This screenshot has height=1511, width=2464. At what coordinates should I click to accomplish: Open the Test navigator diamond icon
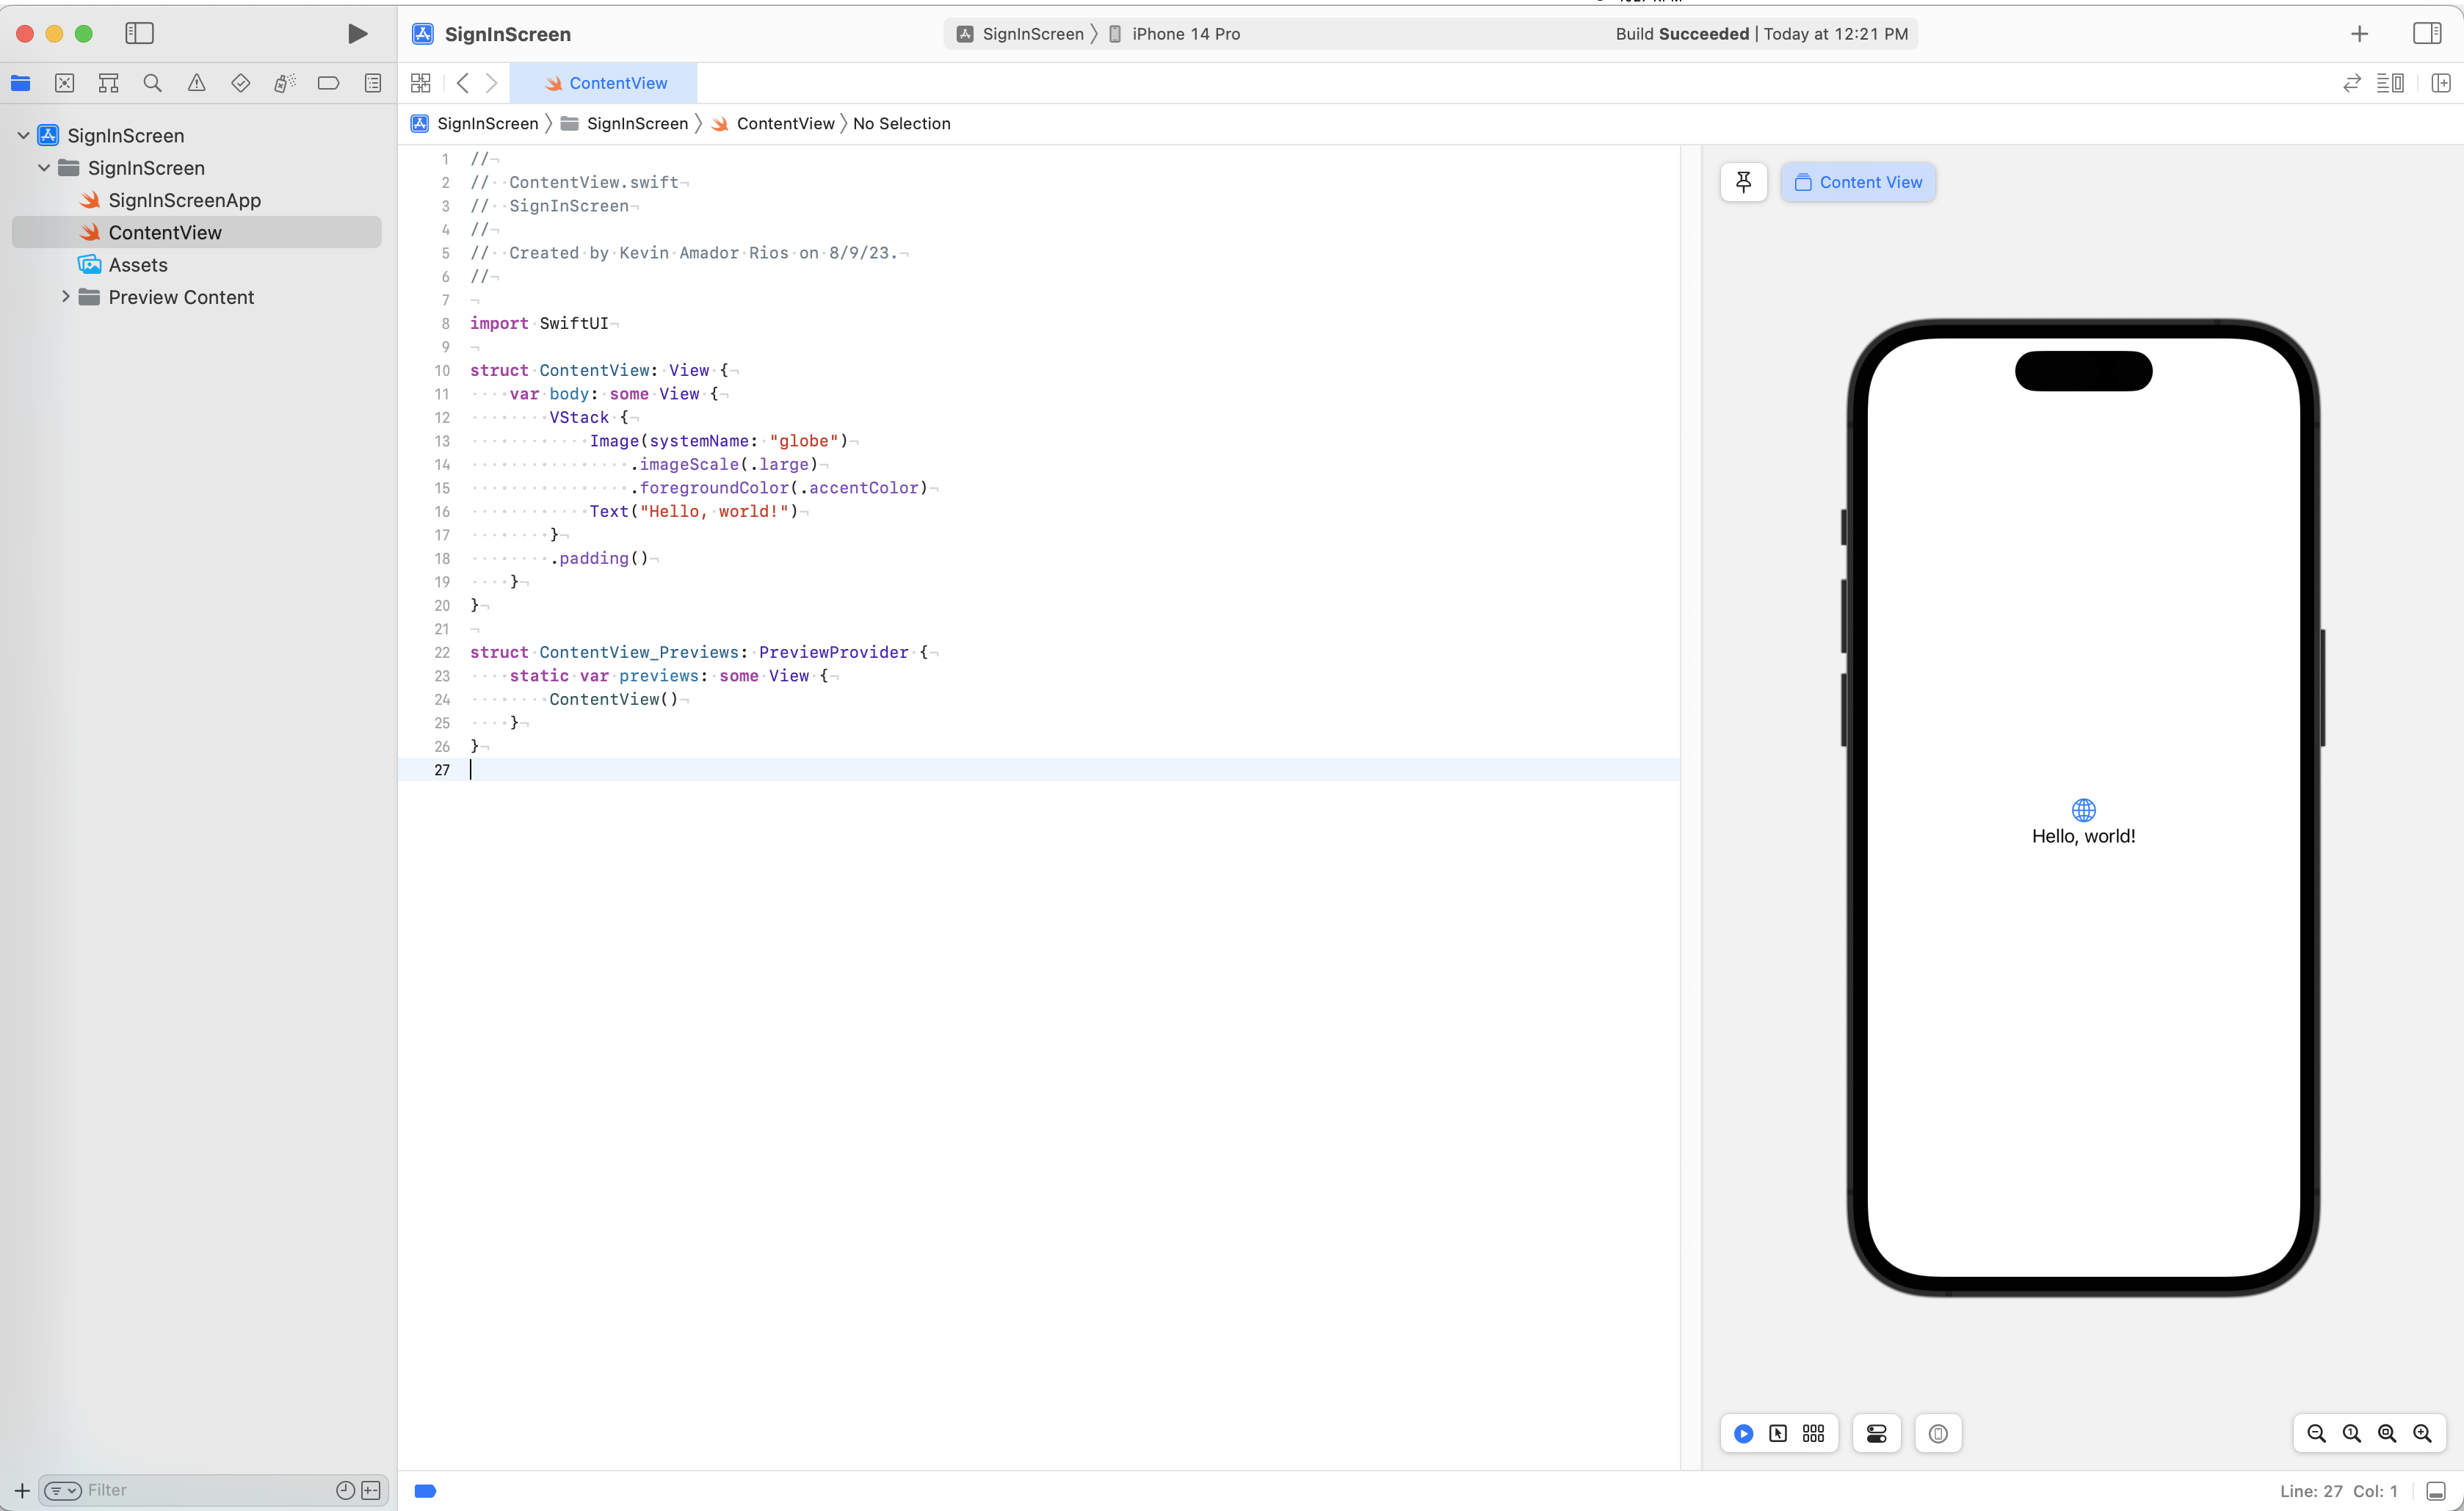tap(240, 83)
